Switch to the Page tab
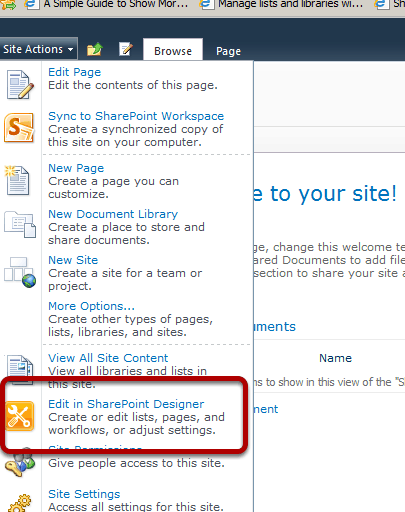The image size is (405, 512). pos(228,51)
